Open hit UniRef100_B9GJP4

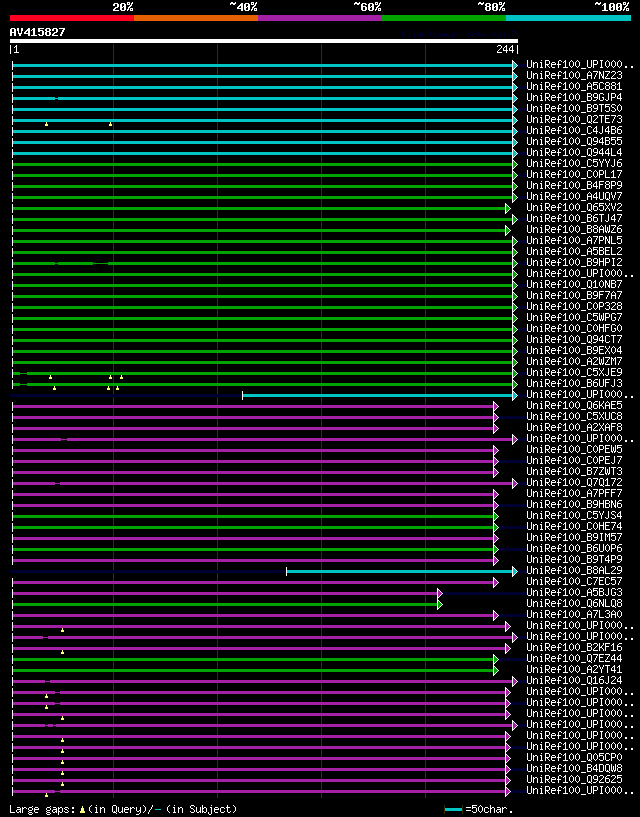click(x=574, y=97)
